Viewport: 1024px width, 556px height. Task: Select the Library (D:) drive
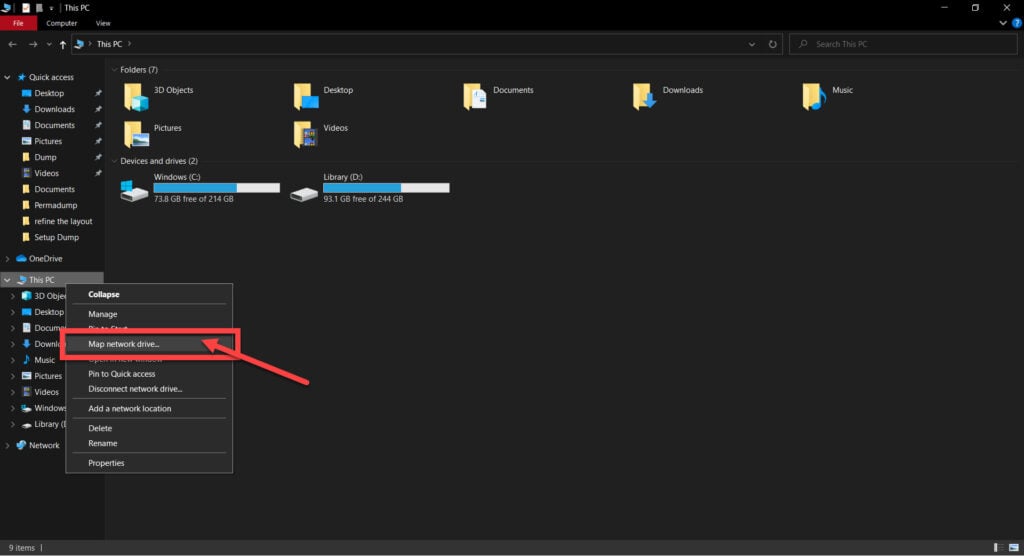[303, 191]
